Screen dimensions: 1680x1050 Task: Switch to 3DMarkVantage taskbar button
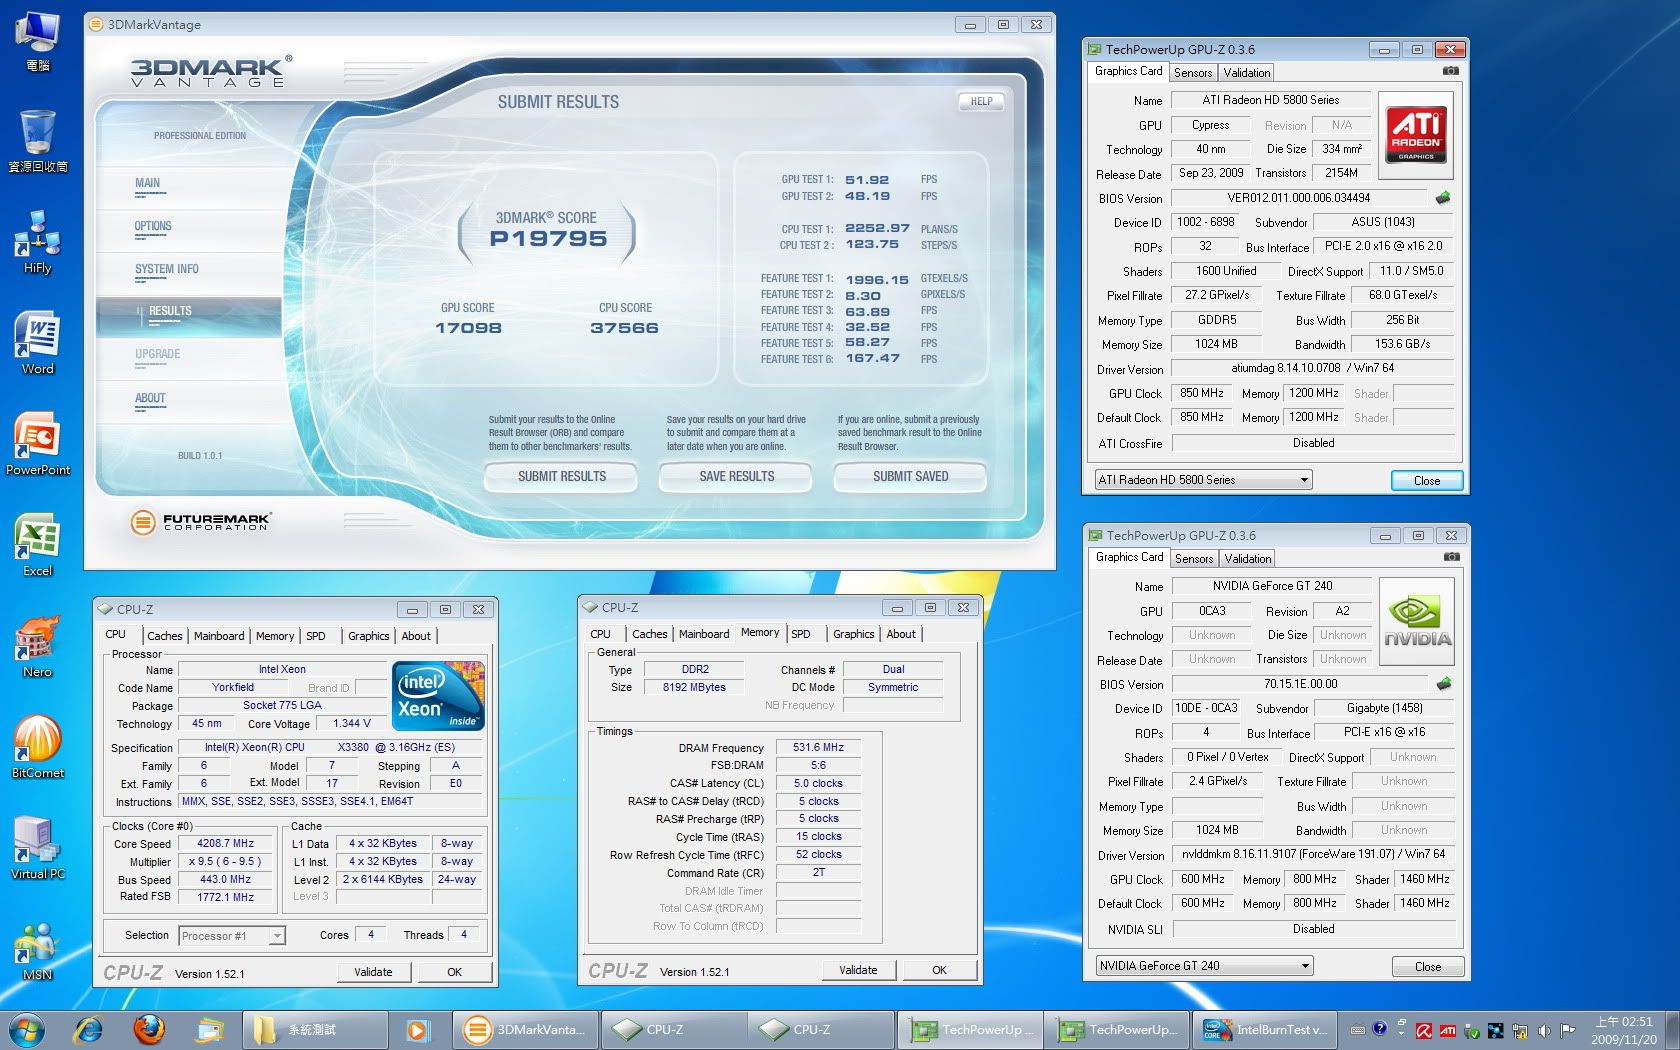(x=527, y=1029)
